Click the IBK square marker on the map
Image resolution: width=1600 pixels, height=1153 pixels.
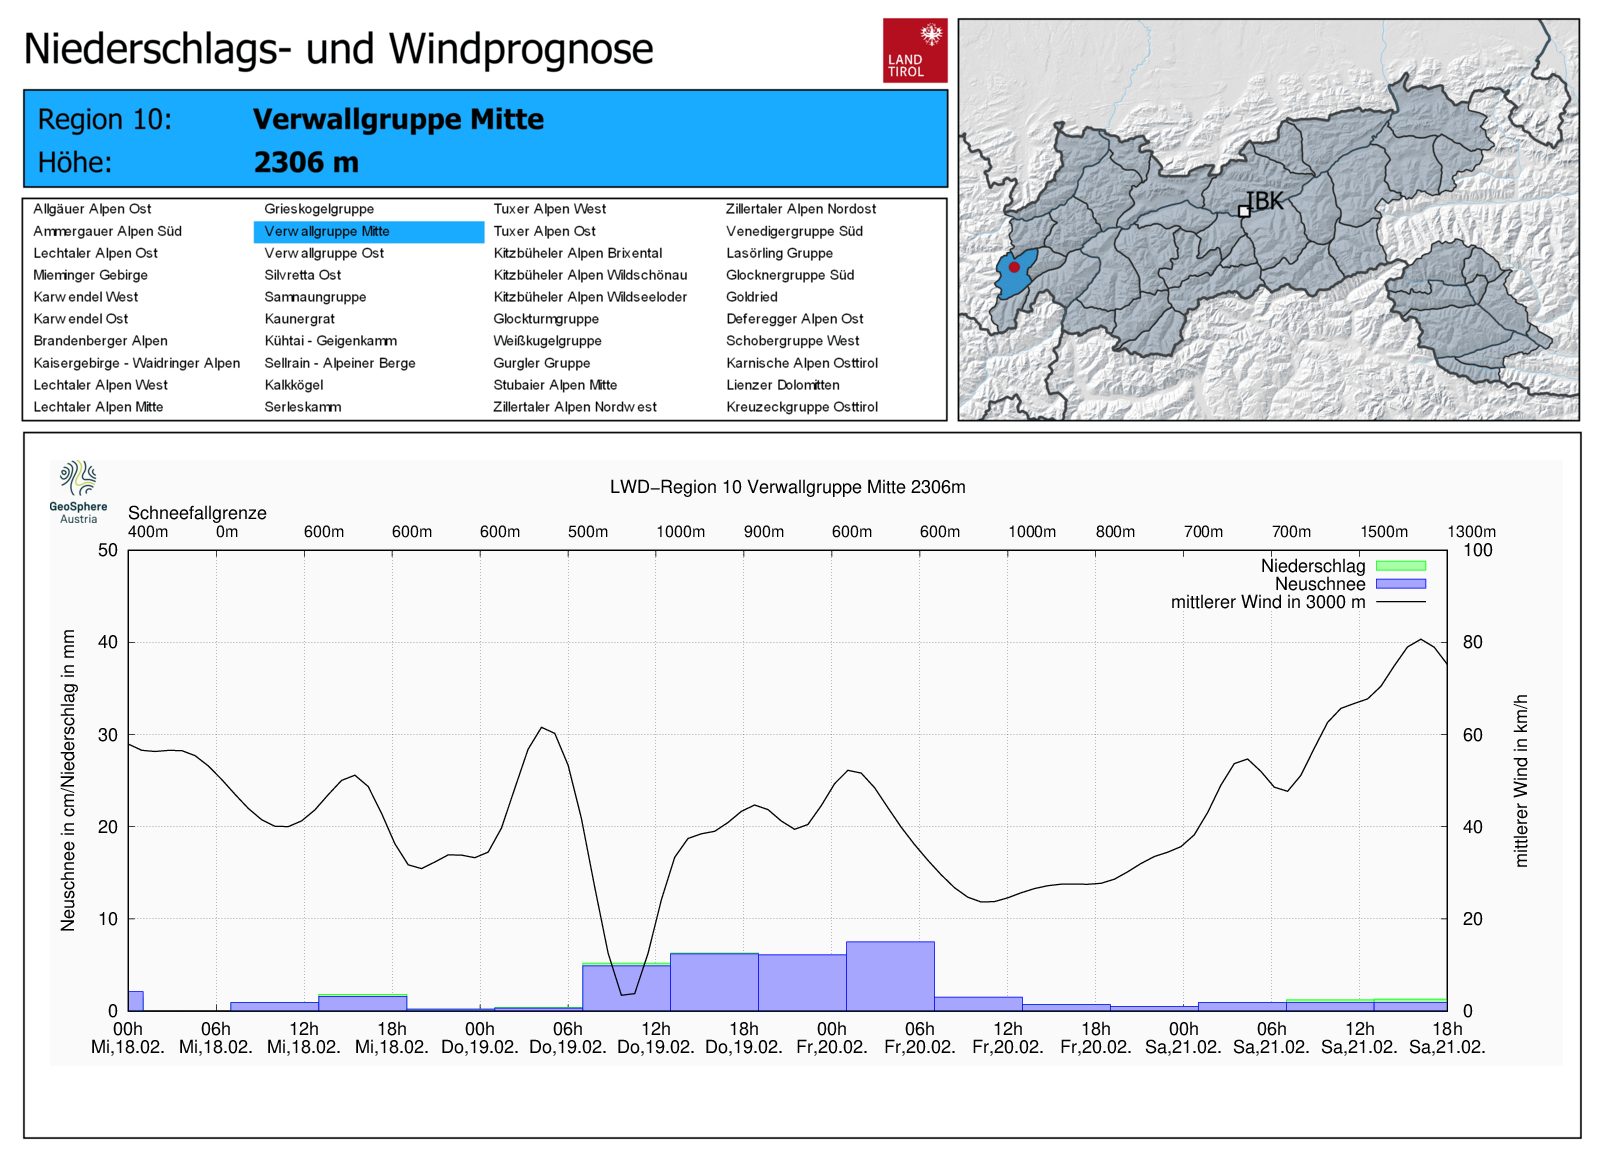coord(1244,211)
